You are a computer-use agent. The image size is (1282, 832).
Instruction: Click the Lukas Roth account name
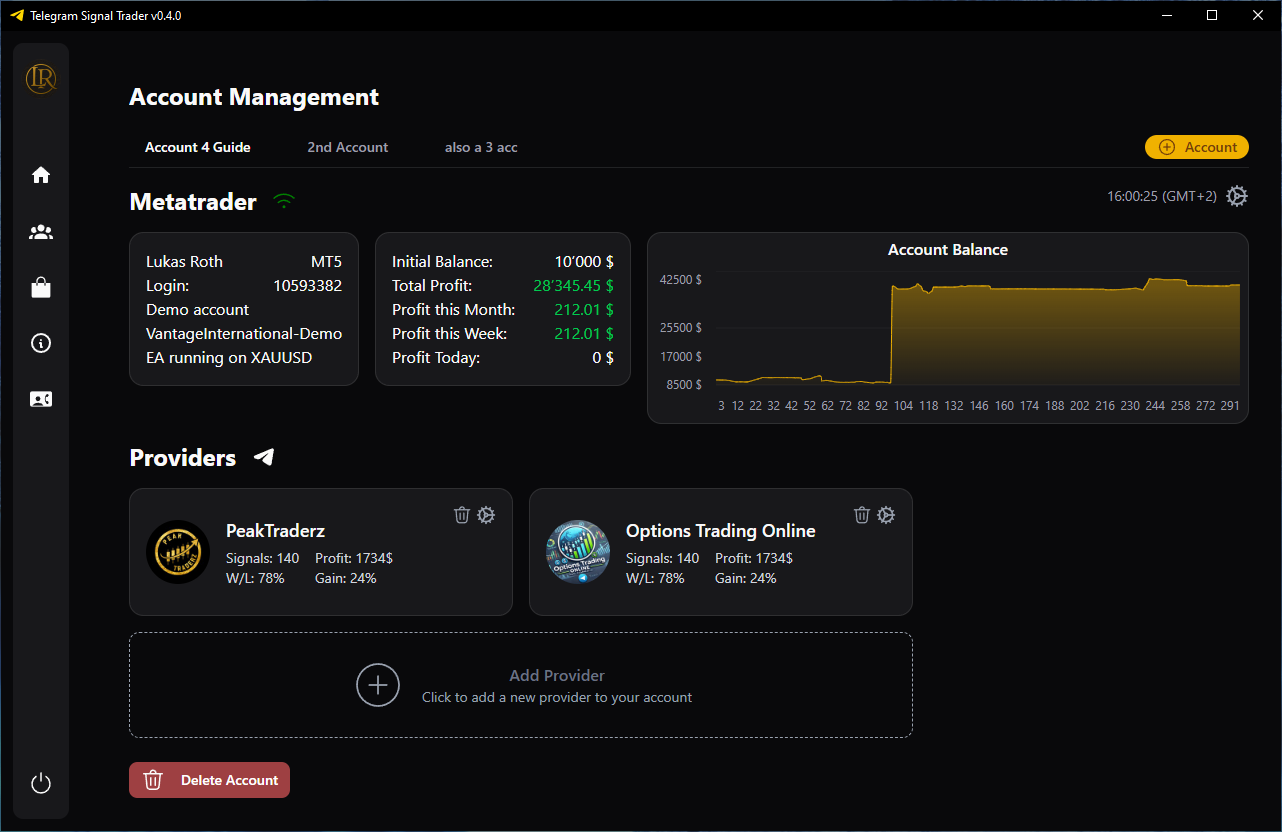[x=185, y=262]
